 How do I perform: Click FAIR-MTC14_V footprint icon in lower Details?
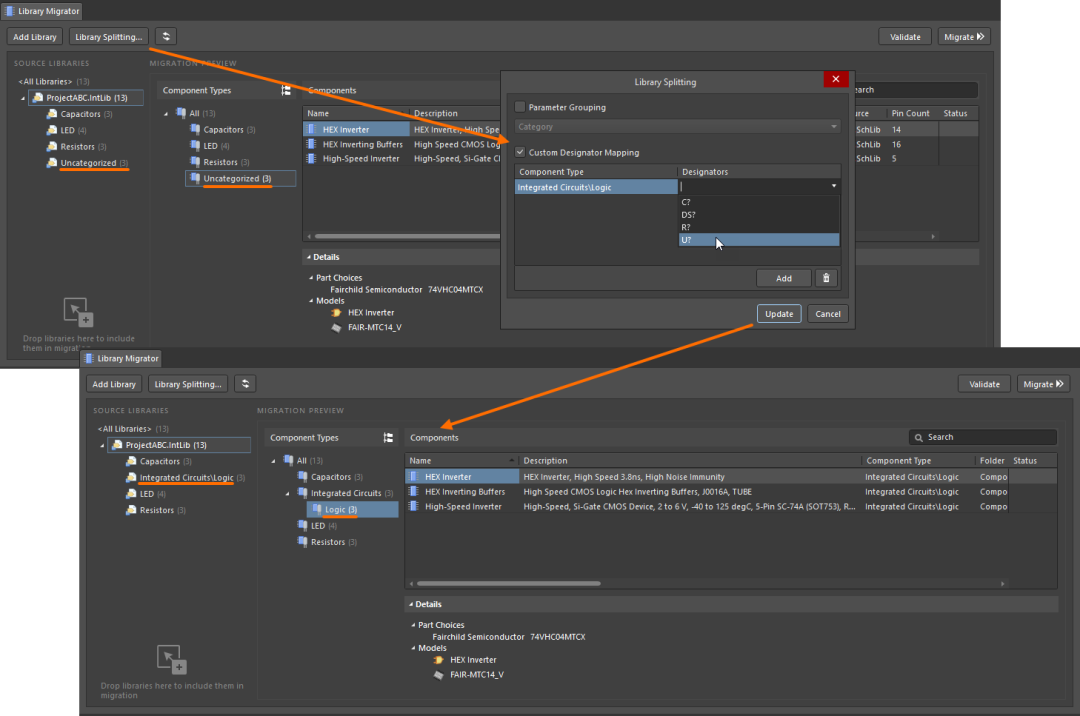(x=438, y=675)
